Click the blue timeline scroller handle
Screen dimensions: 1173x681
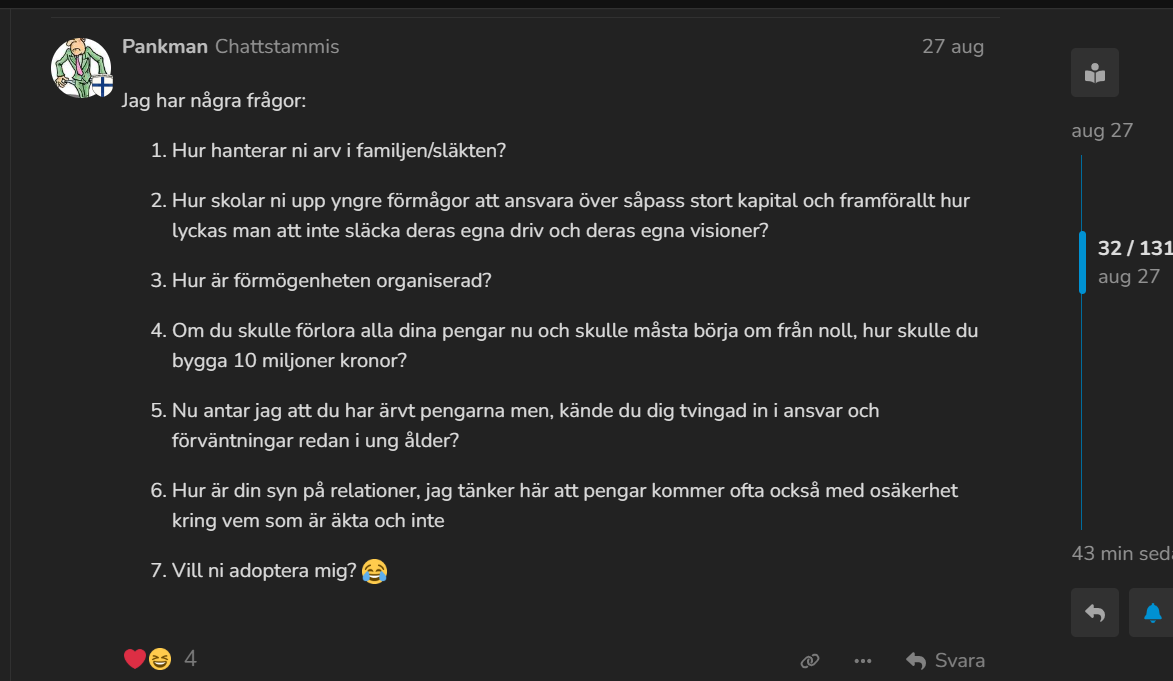[1082, 262]
